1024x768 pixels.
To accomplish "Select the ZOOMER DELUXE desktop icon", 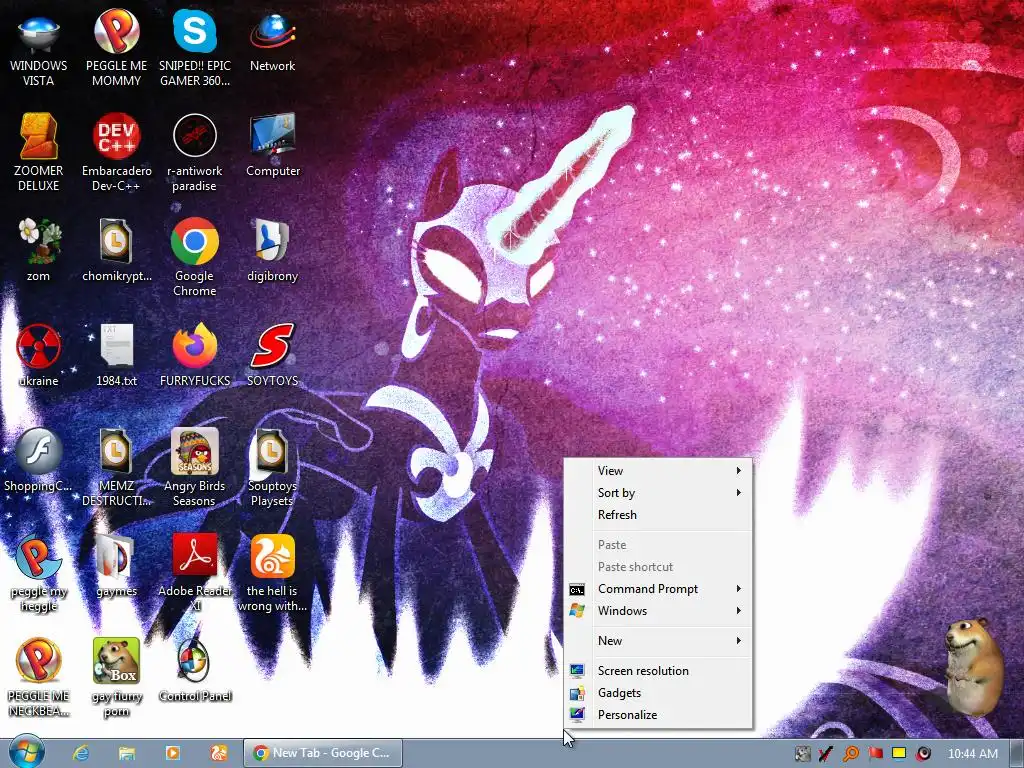I will point(39,153).
